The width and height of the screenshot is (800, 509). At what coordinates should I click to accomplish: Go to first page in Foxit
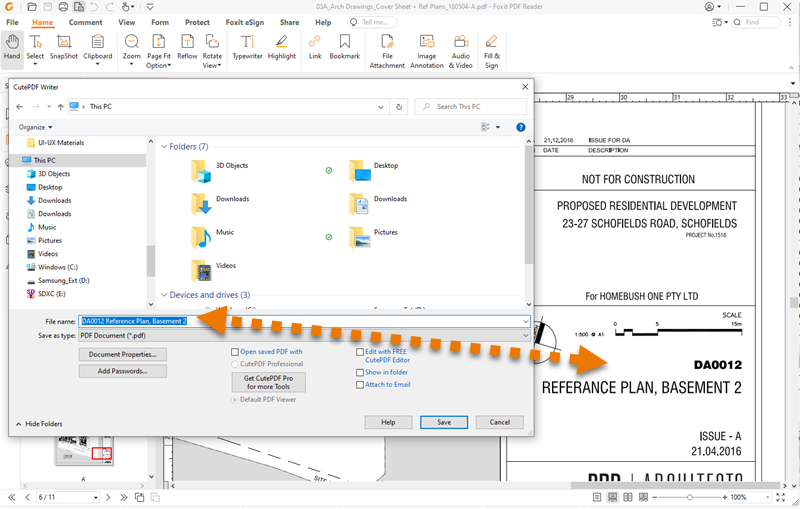11,497
